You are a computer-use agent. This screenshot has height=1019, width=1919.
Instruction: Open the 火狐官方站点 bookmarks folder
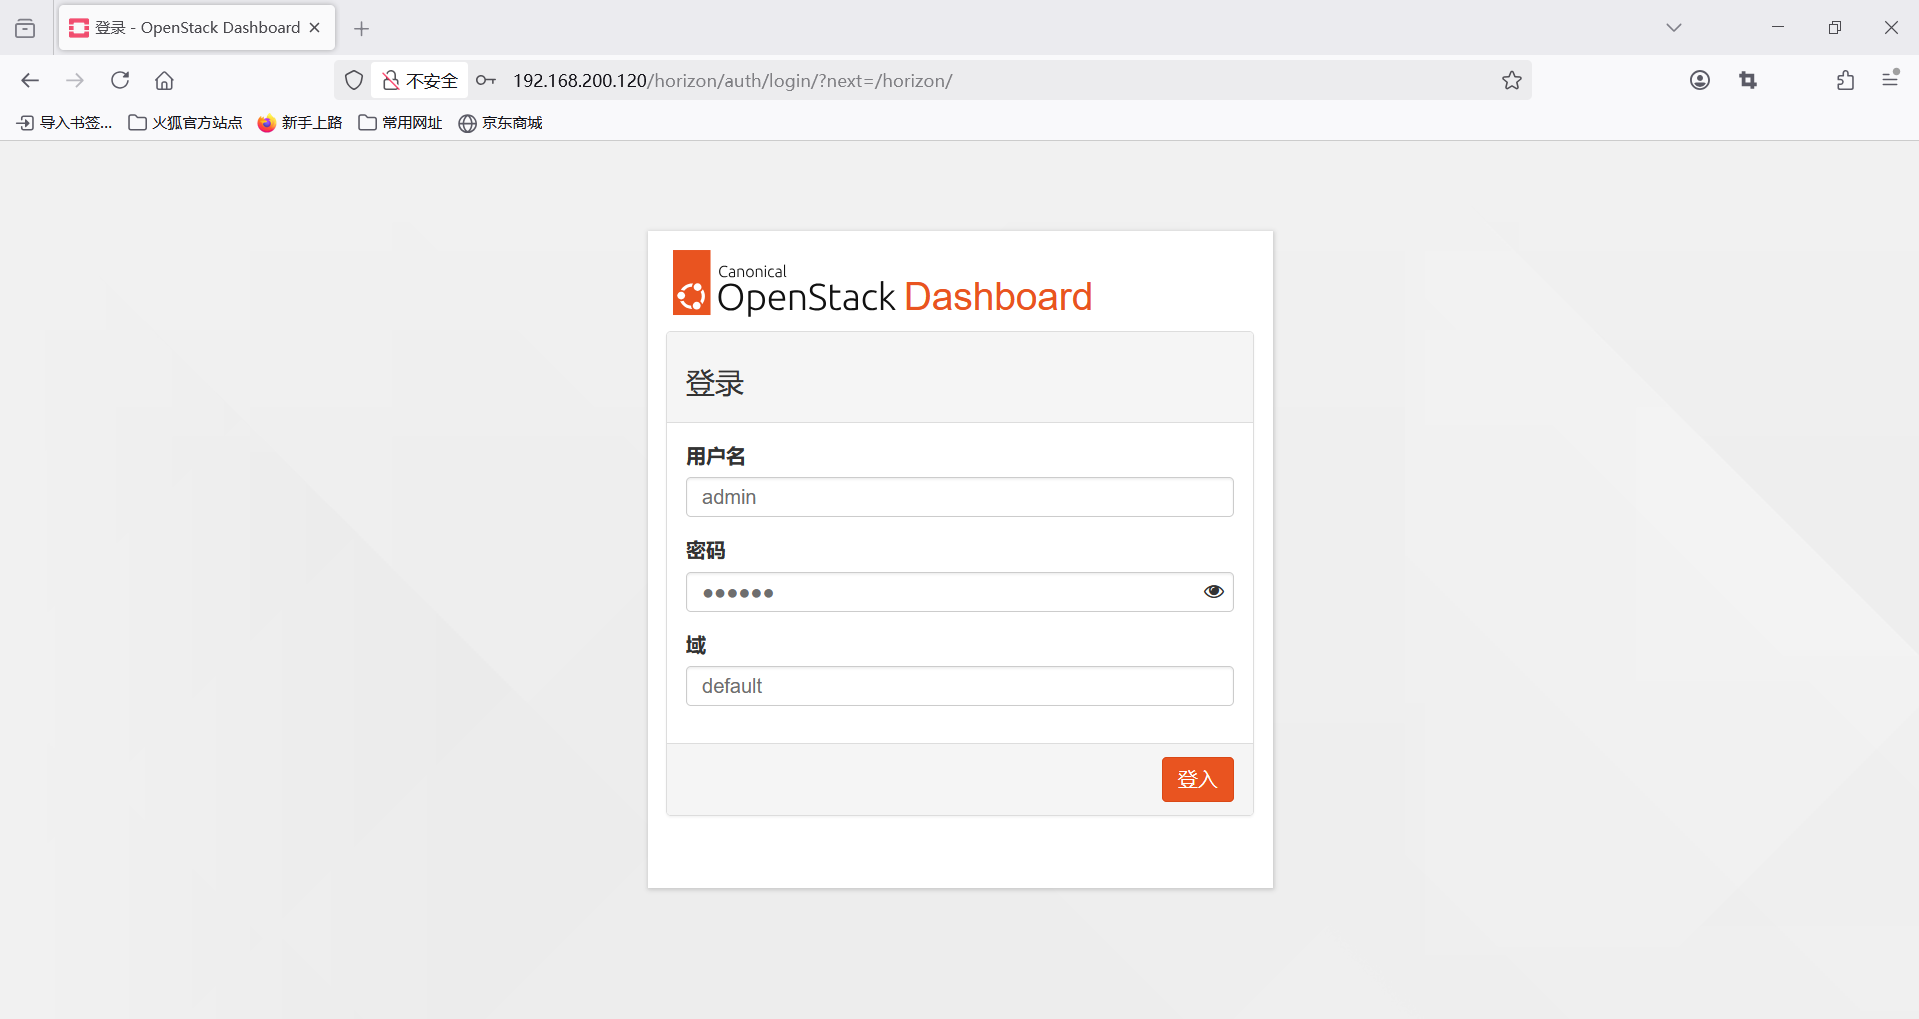186,123
